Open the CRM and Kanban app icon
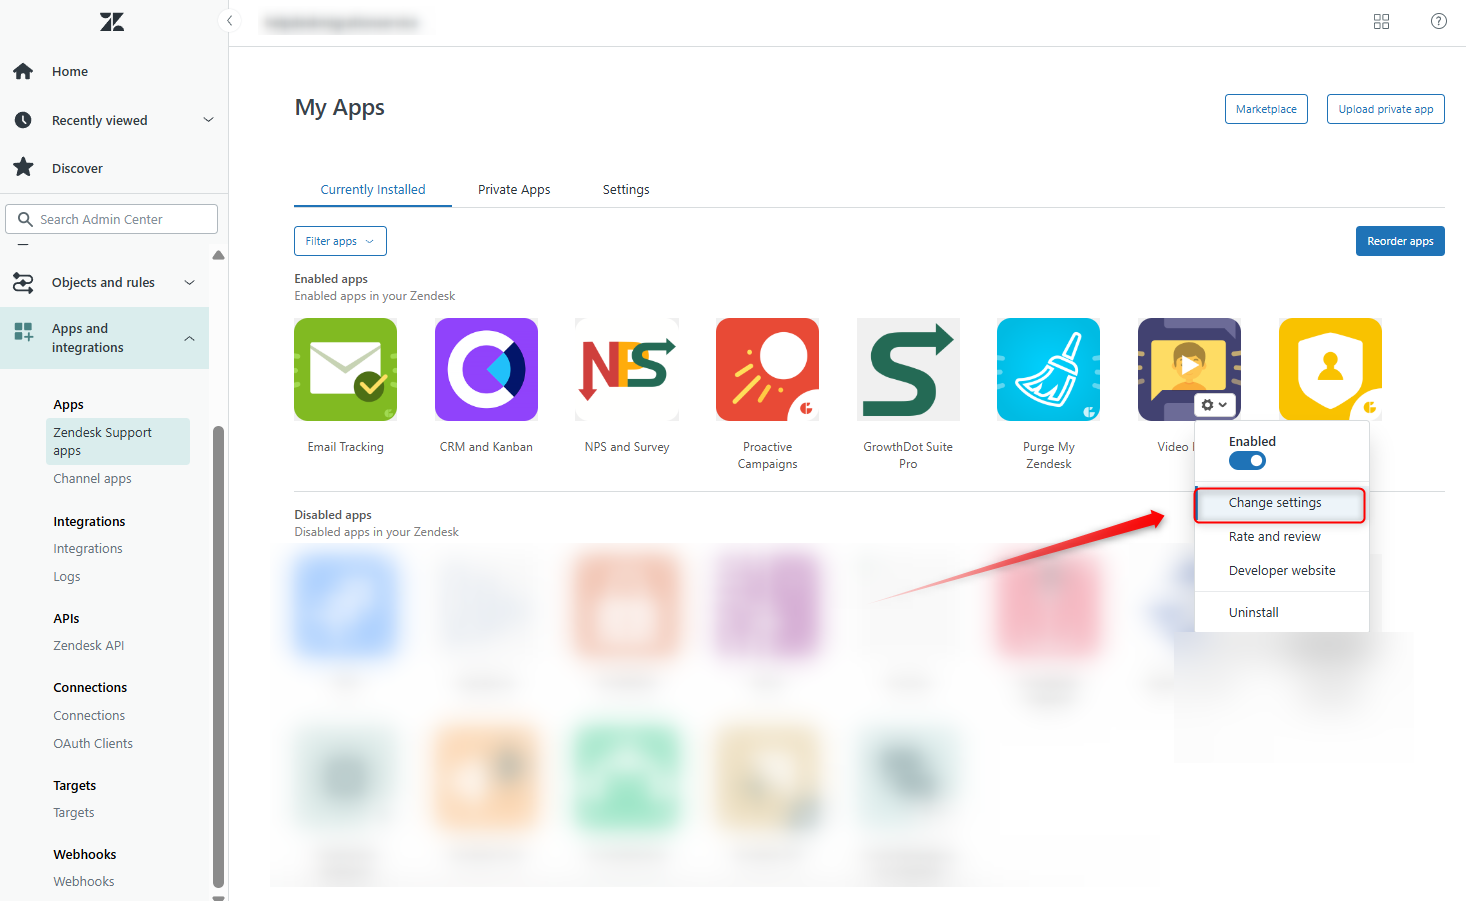 pos(486,369)
